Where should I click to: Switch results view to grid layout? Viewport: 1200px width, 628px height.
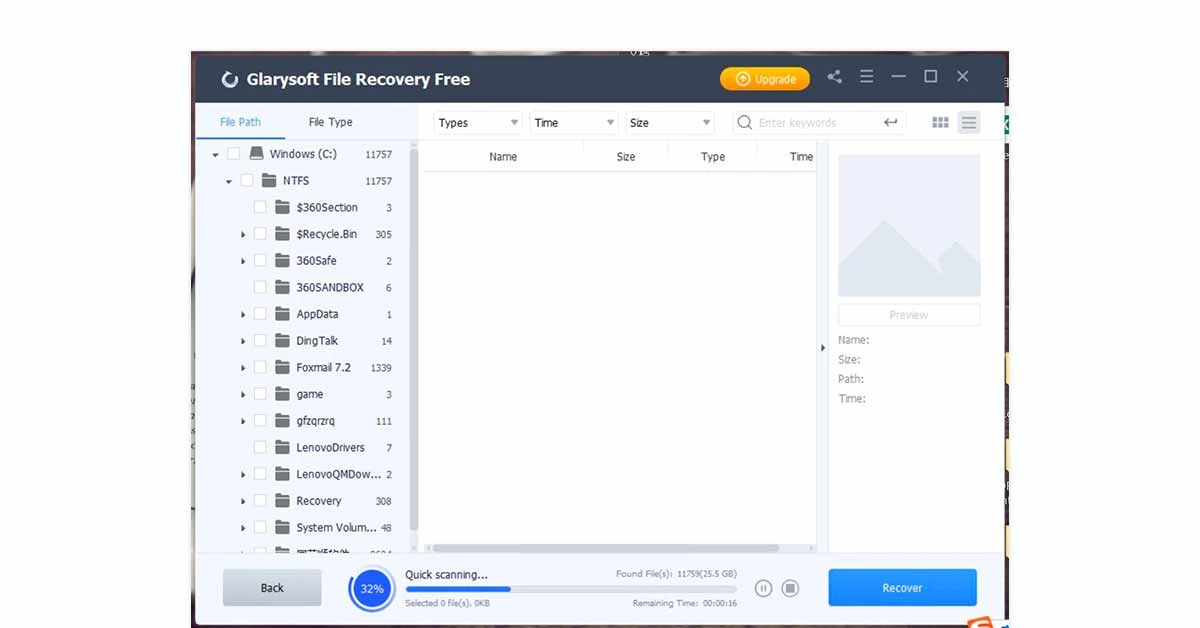[939, 122]
